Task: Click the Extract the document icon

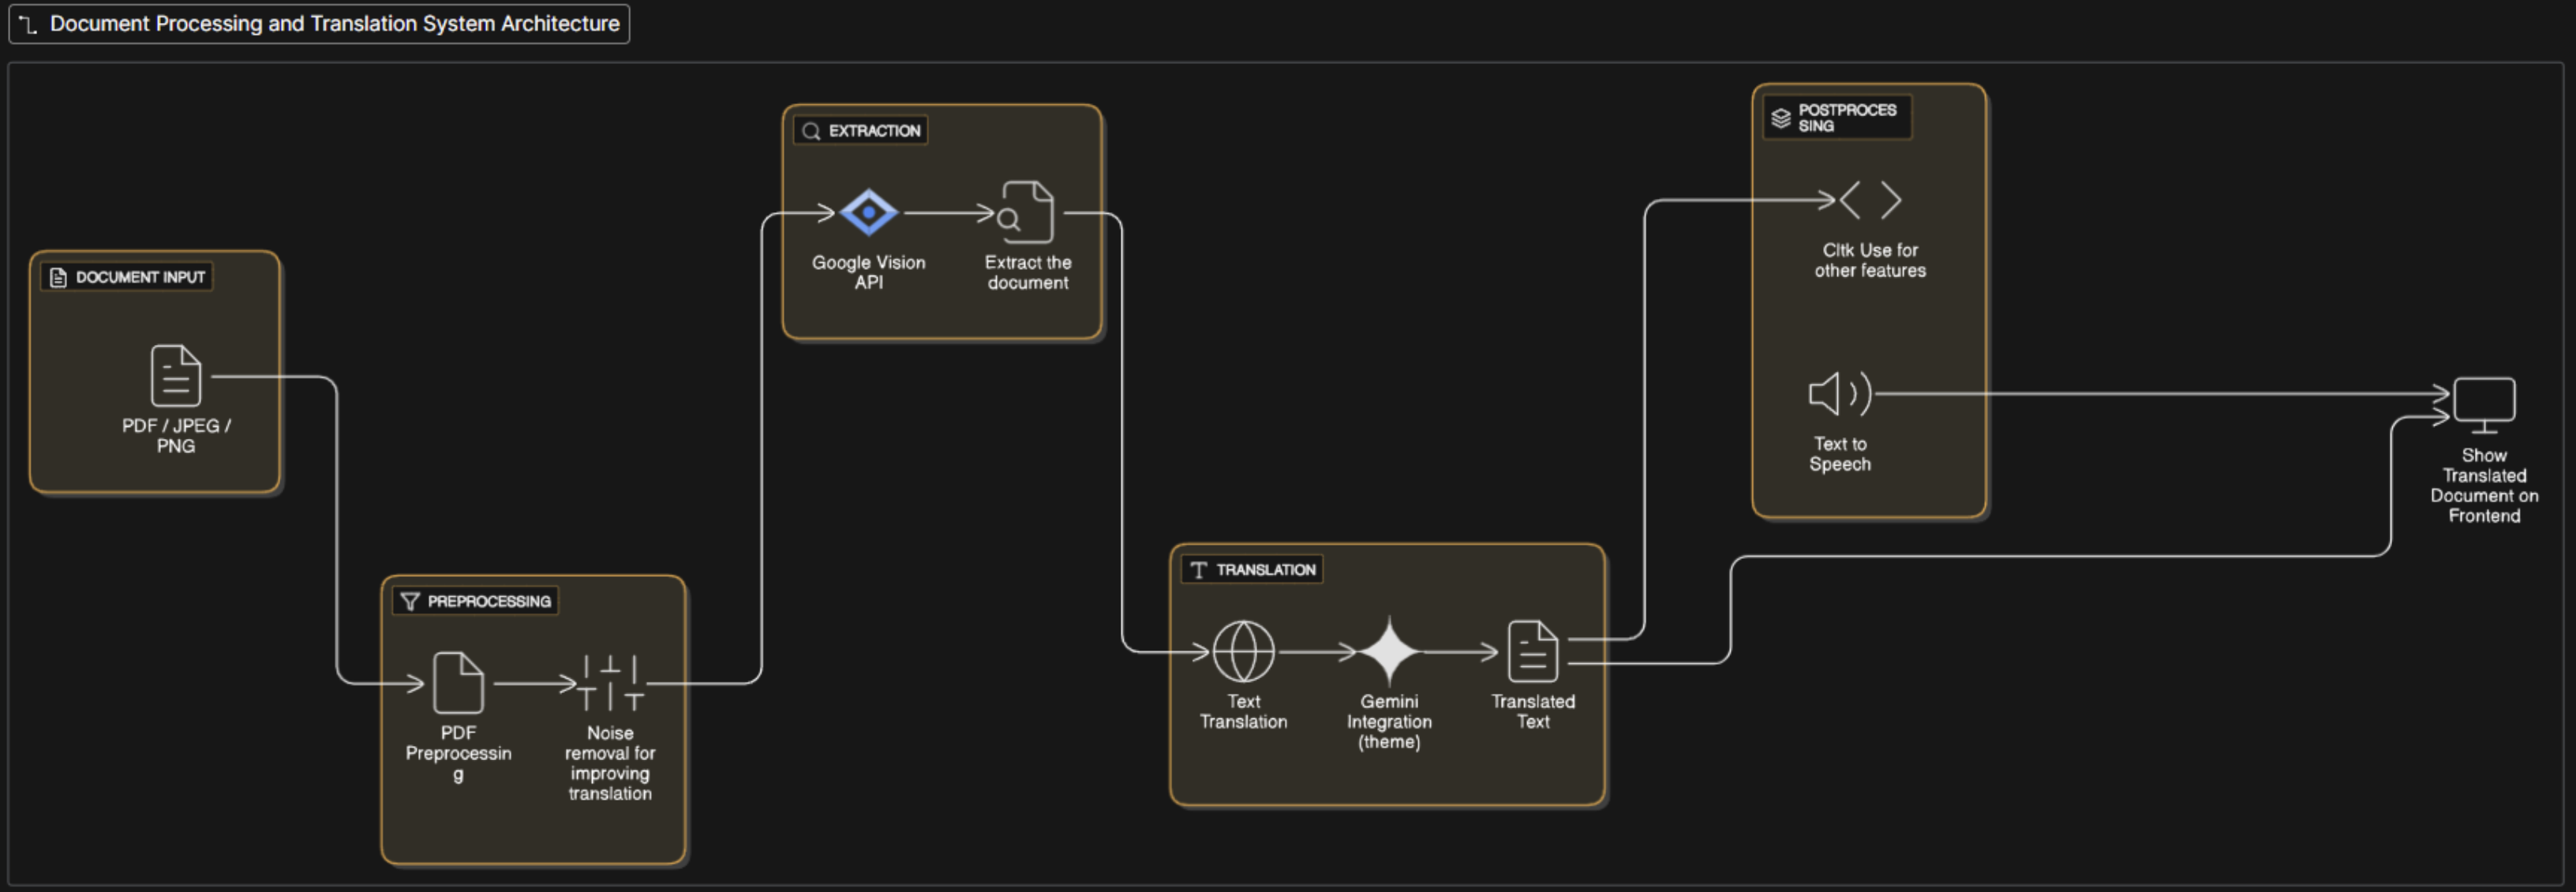Action: 1027,212
